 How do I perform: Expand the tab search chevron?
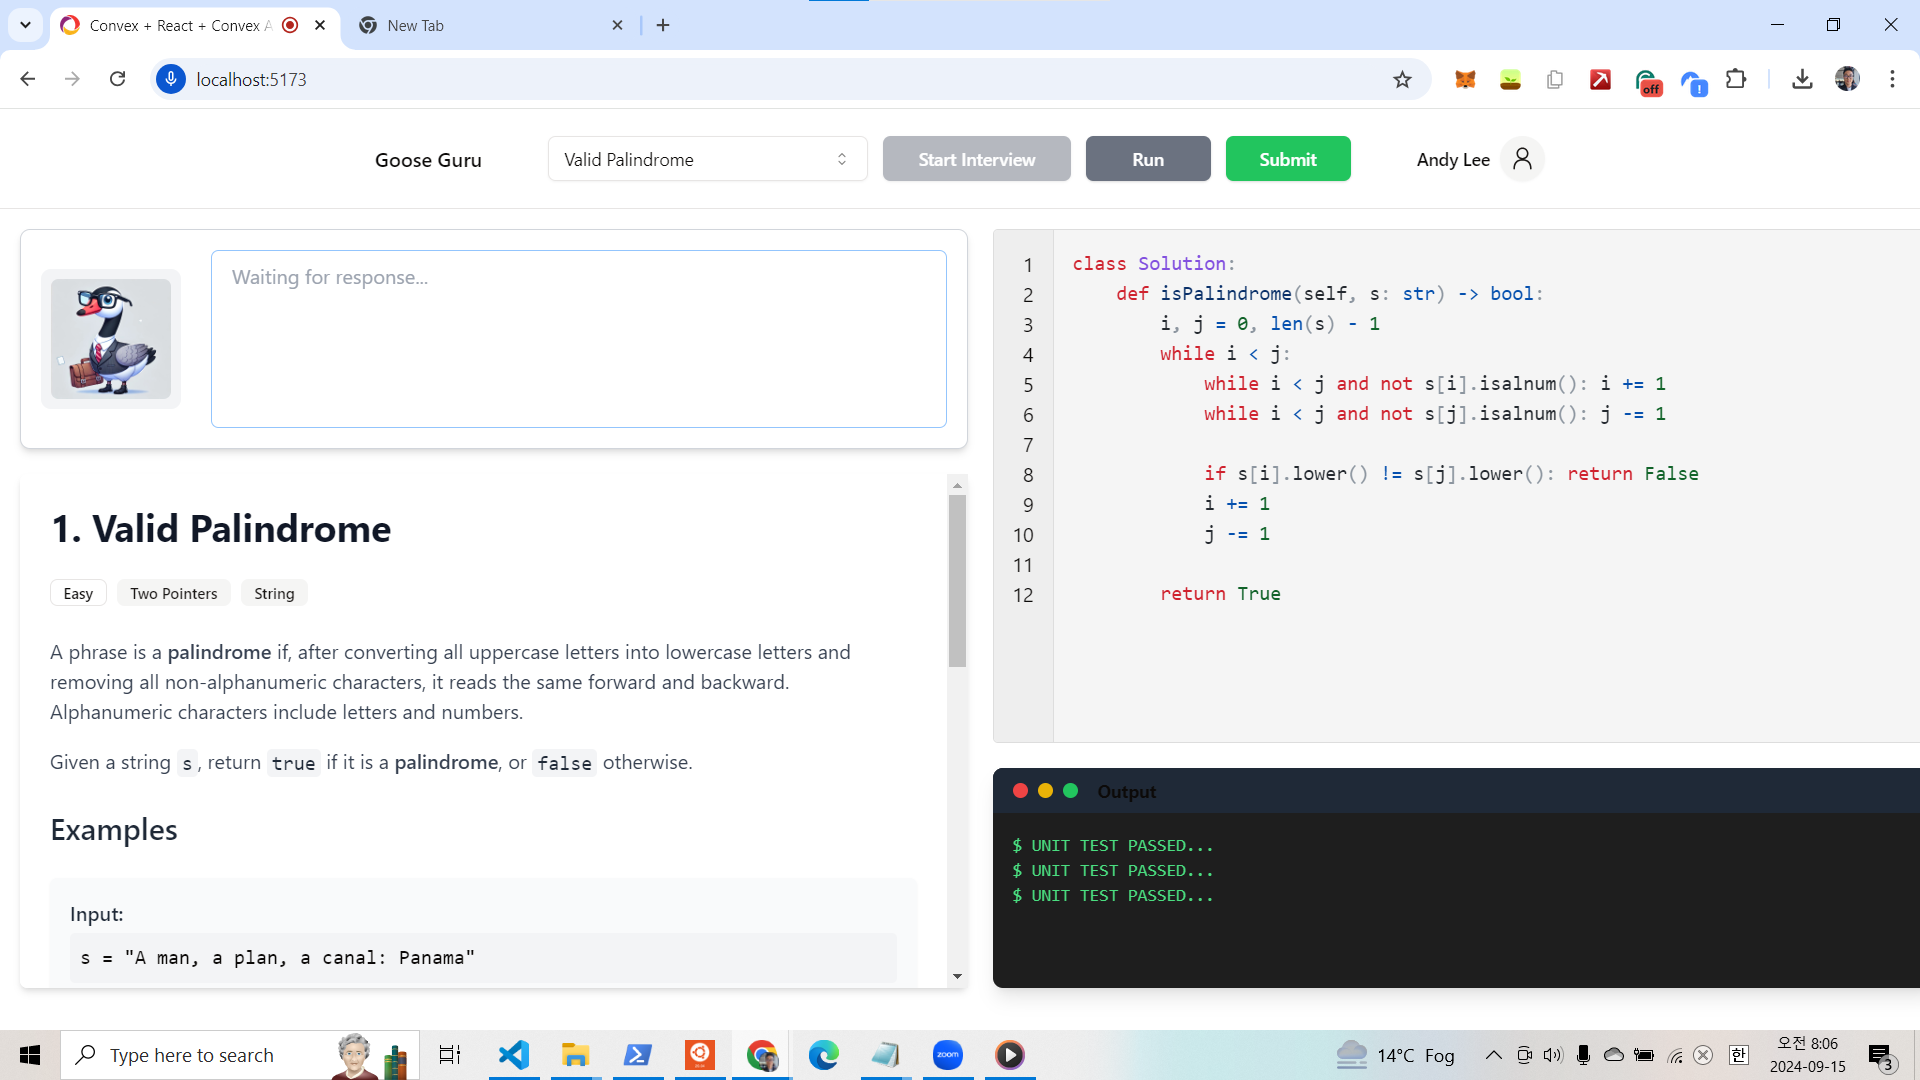(x=25, y=25)
